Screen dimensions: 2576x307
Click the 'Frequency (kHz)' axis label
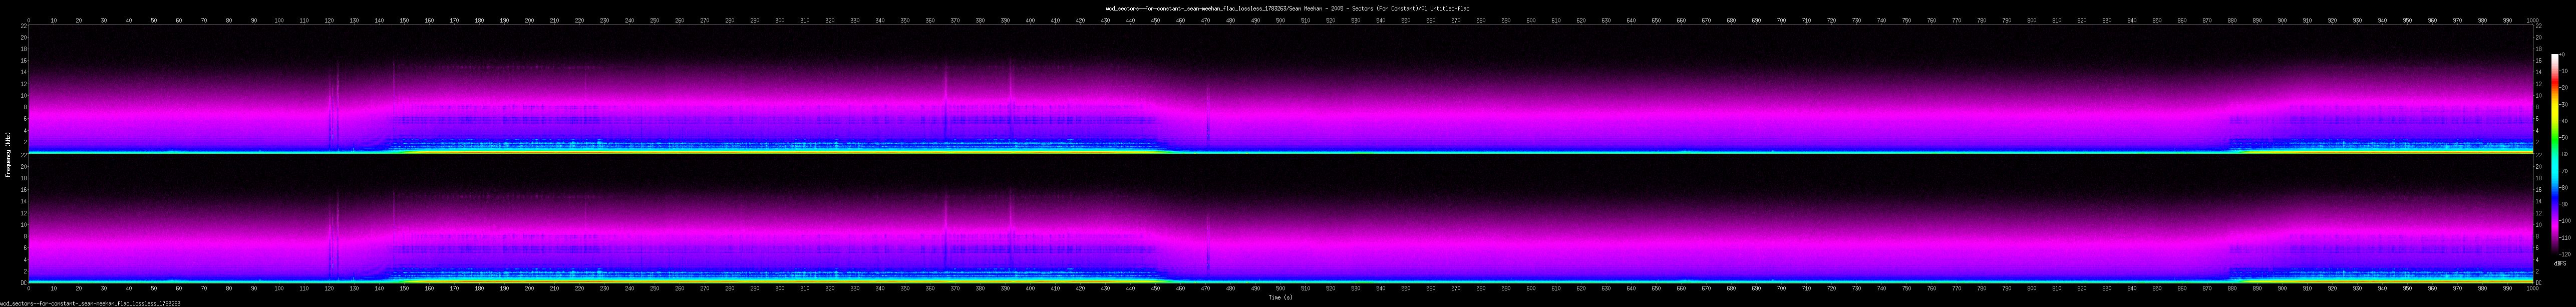pyautogui.click(x=8, y=154)
